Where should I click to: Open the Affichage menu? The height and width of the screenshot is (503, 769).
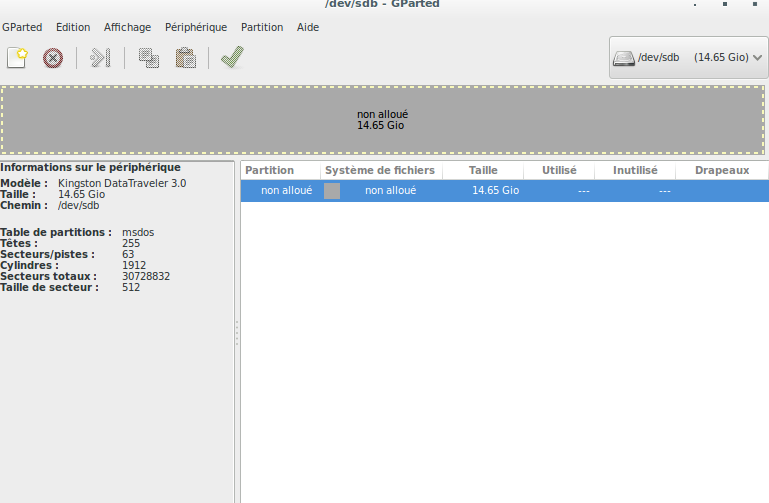click(127, 27)
